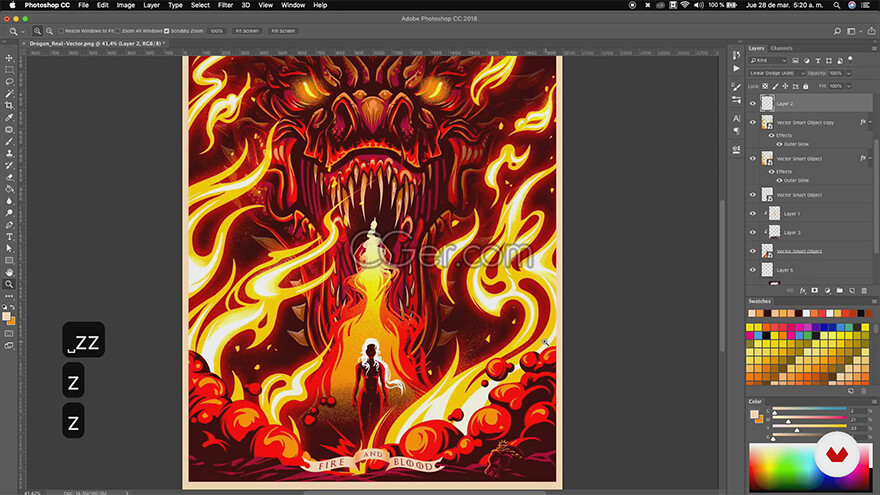Open the Window menu
880x495 pixels.
293,5
